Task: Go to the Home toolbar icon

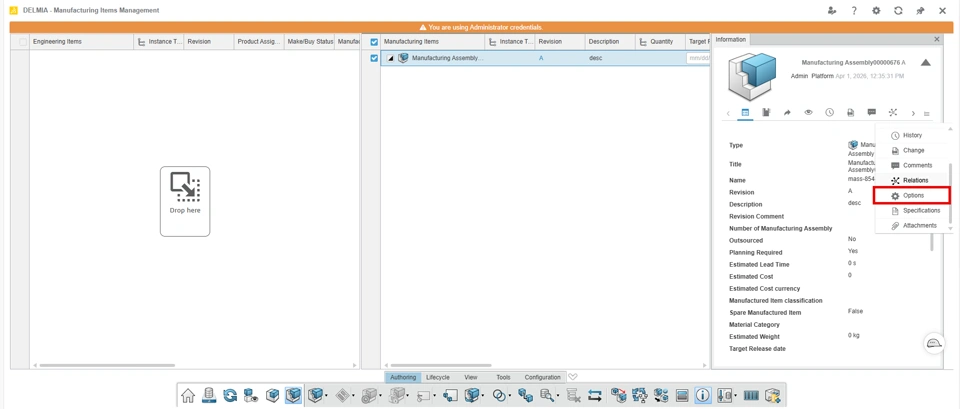Action: pyautogui.click(x=188, y=396)
